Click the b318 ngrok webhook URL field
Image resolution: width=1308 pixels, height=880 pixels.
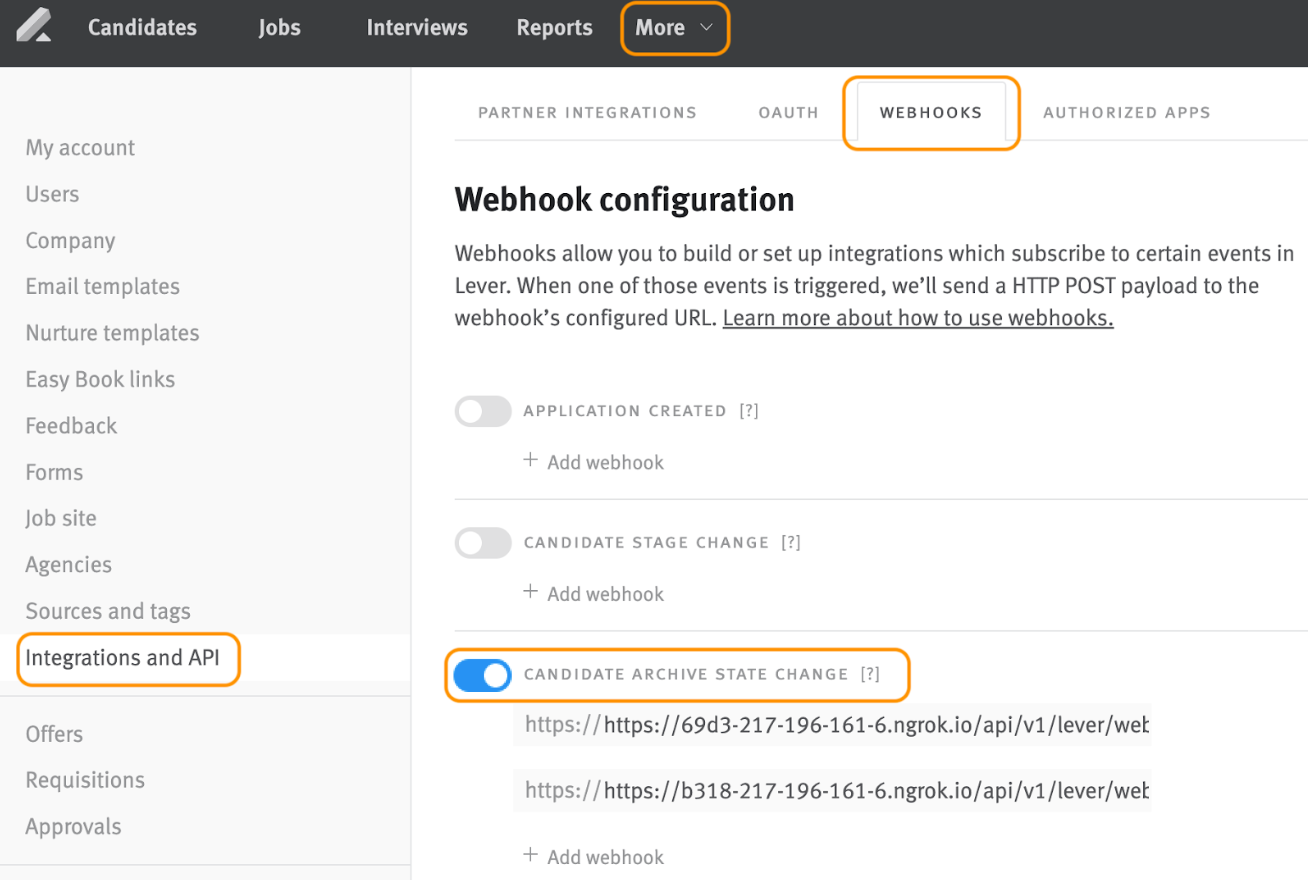[832, 791]
